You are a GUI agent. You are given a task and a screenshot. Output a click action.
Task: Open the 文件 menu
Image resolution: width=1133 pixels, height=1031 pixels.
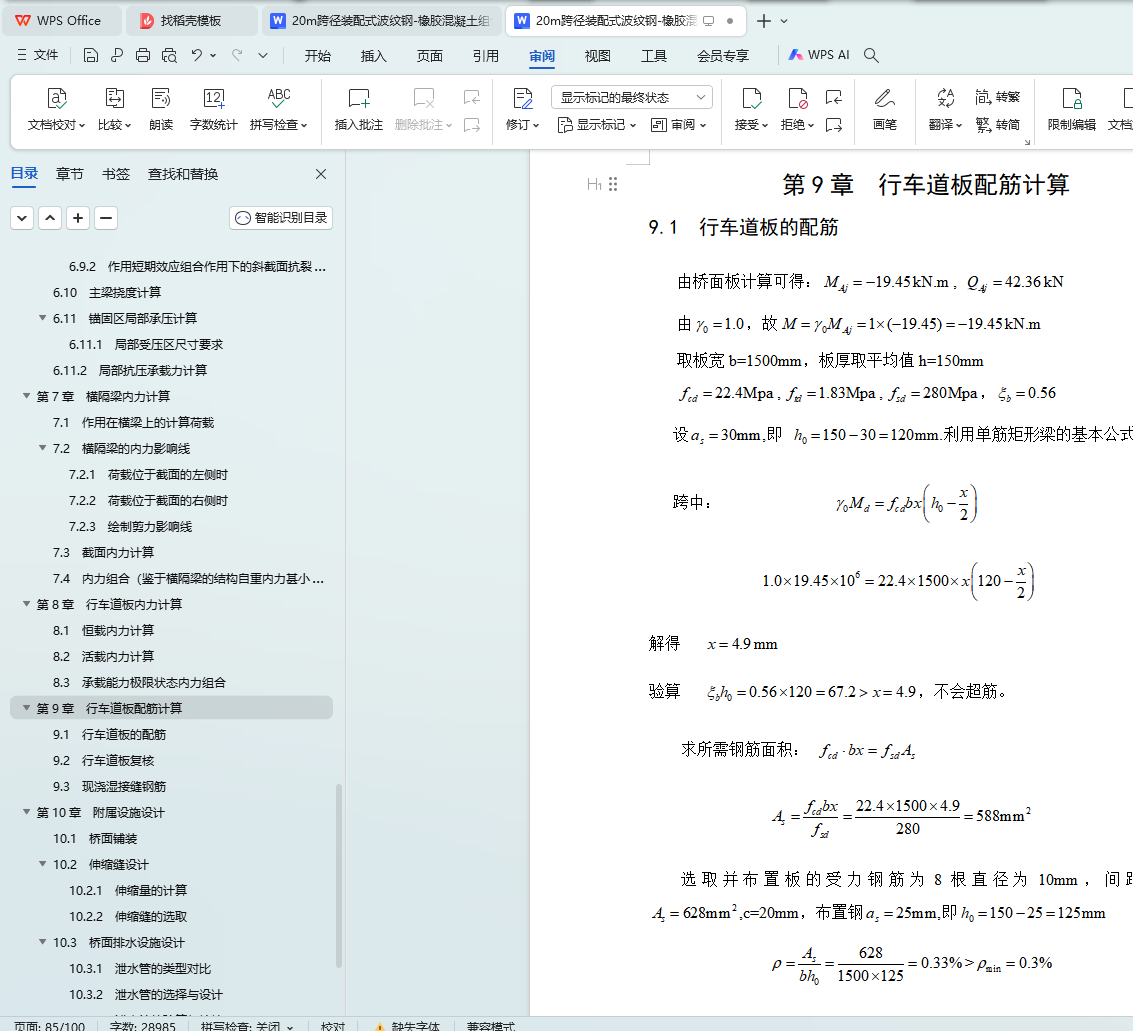click(x=38, y=55)
